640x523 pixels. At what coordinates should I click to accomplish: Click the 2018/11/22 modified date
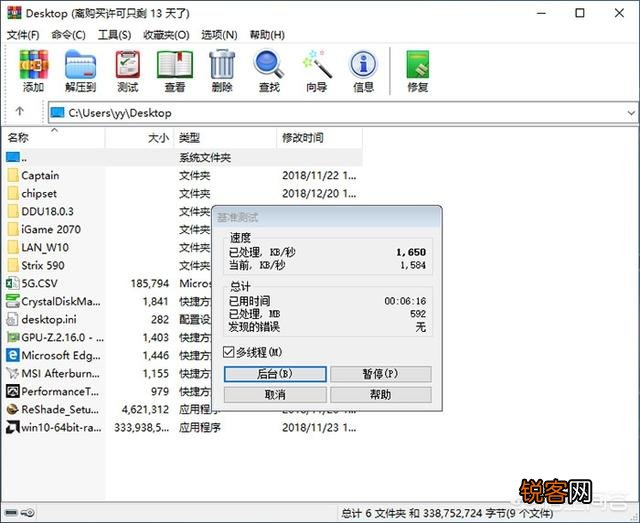(x=319, y=176)
